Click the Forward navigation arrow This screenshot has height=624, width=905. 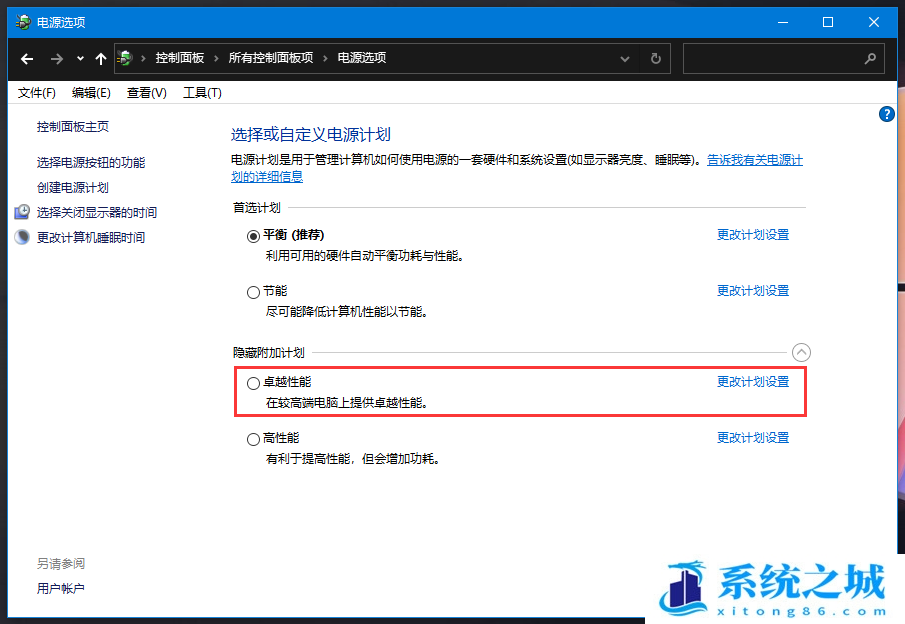click(x=57, y=59)
